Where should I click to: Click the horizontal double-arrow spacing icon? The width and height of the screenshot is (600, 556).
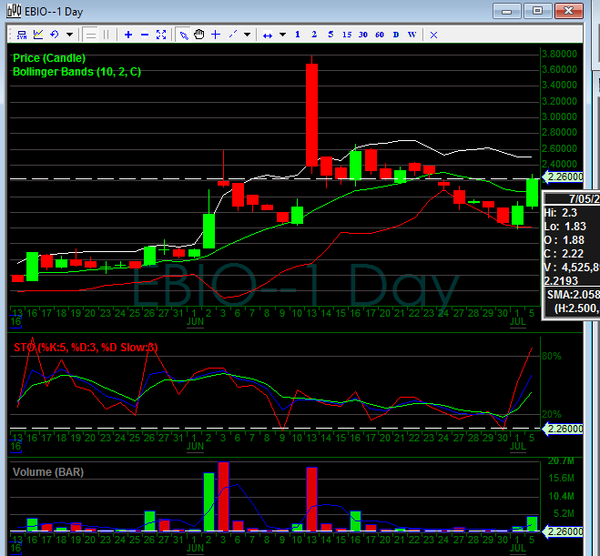point(267,35)
